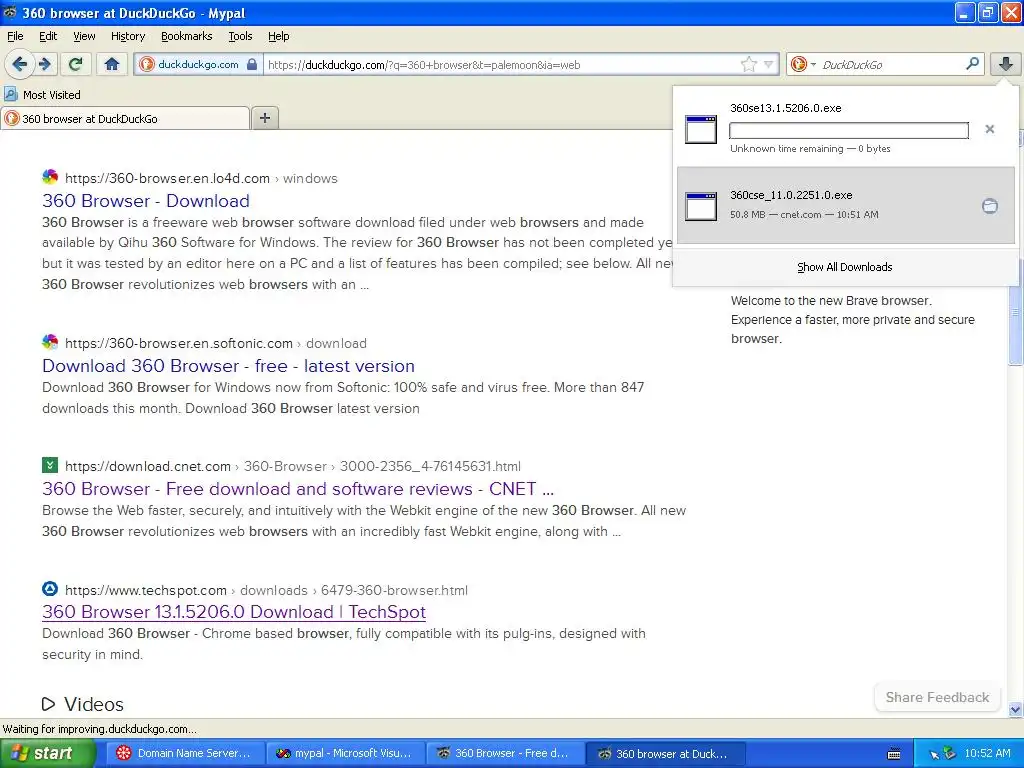Image resolution: width=1024 pixels, height=768 pixels.
Task: Switch to 360 Browser - Free d... taskbar window
Action: 505,753
